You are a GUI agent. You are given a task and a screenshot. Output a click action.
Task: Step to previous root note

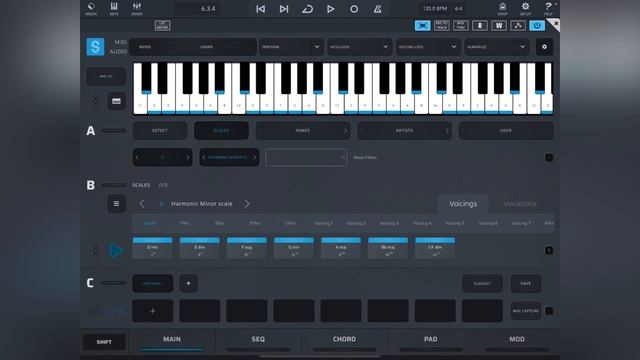click(x=137, y=158)
